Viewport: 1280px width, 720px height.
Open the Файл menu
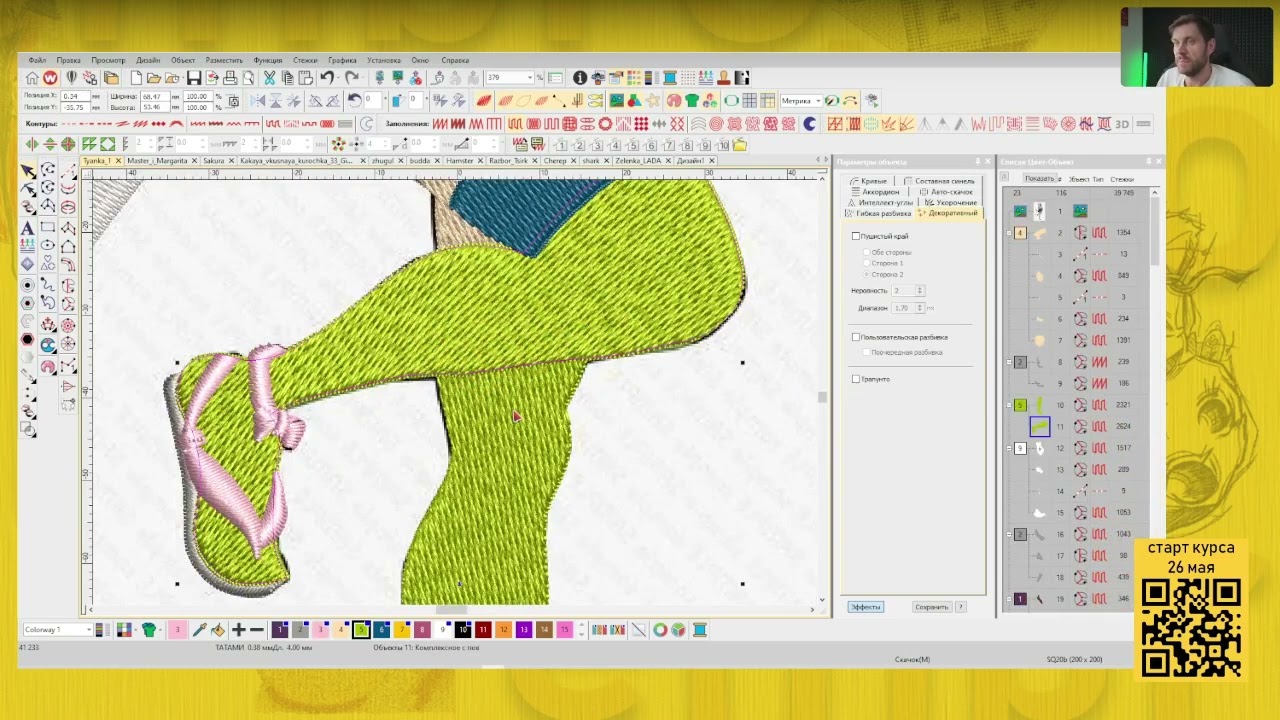click(x=37, y=60)
